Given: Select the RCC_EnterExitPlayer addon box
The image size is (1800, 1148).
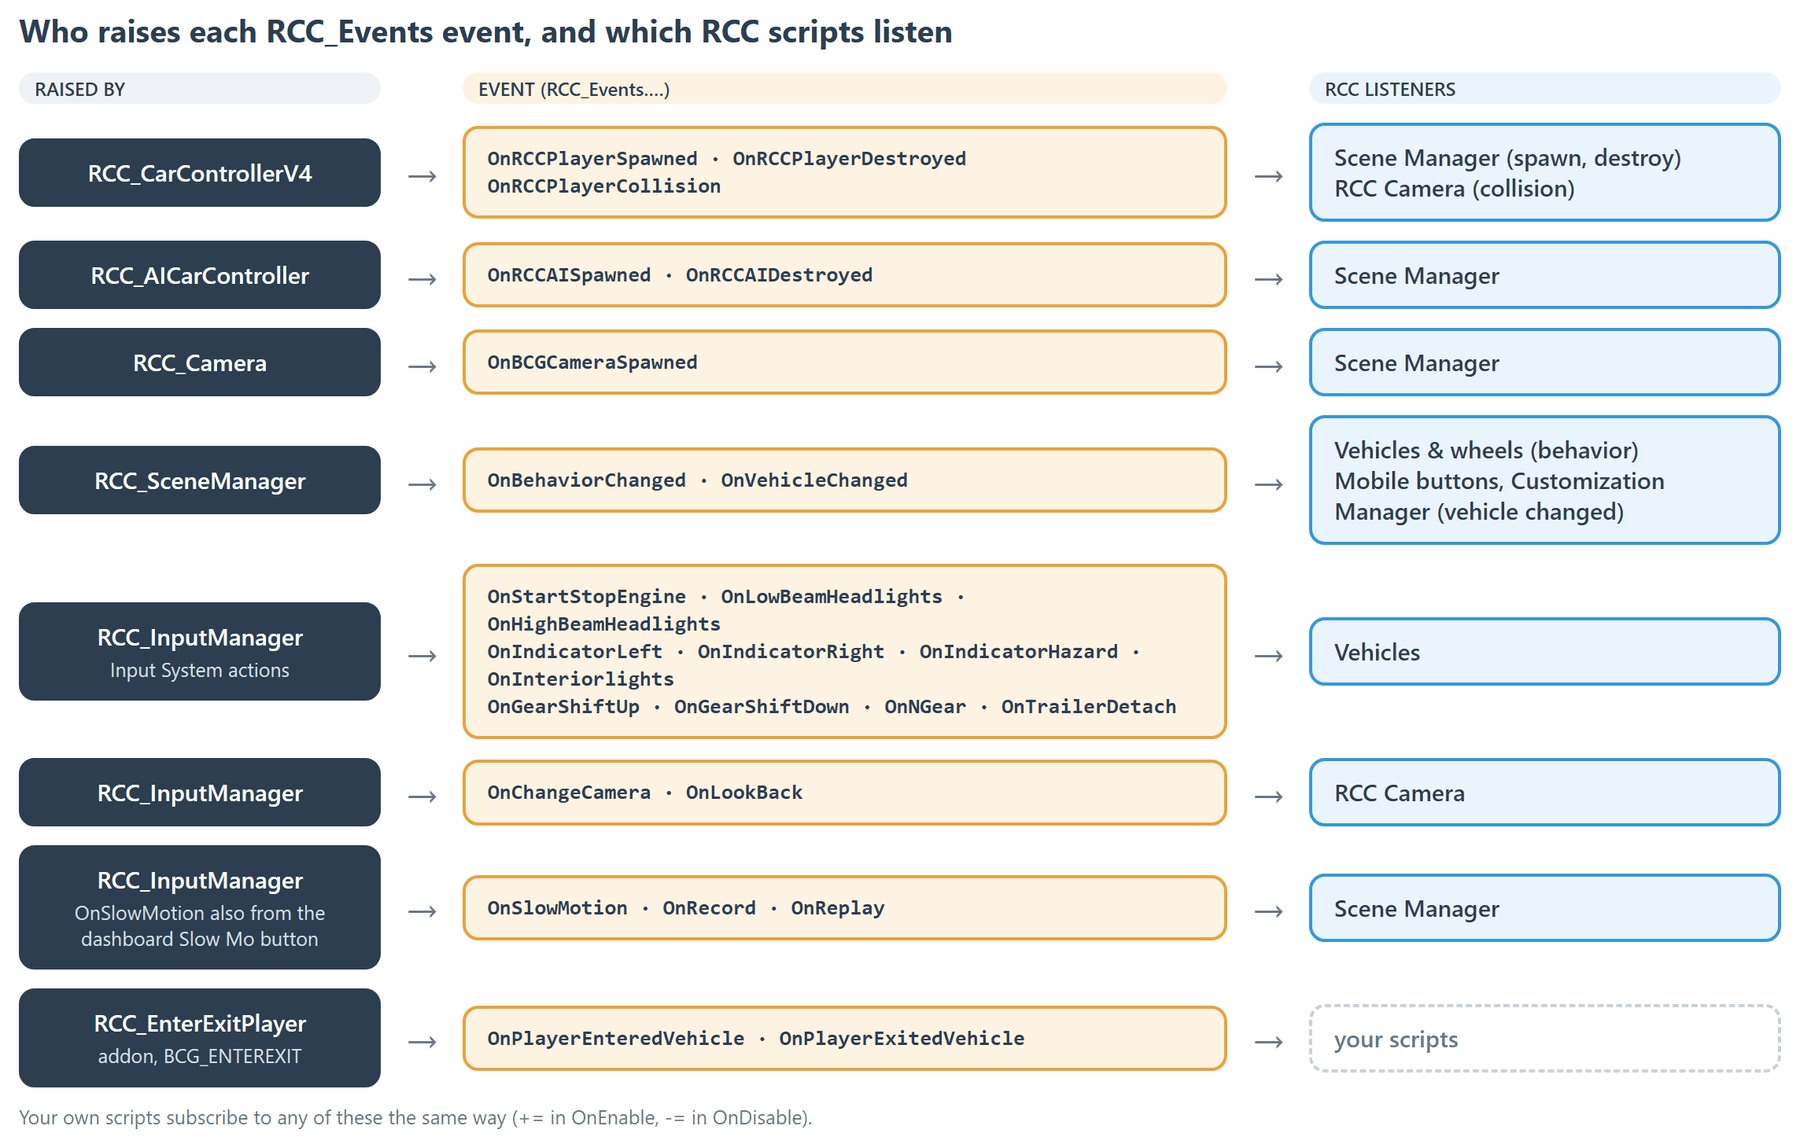Looking at the screenshot, I should pyautogui.click(x=200, y=1038).
